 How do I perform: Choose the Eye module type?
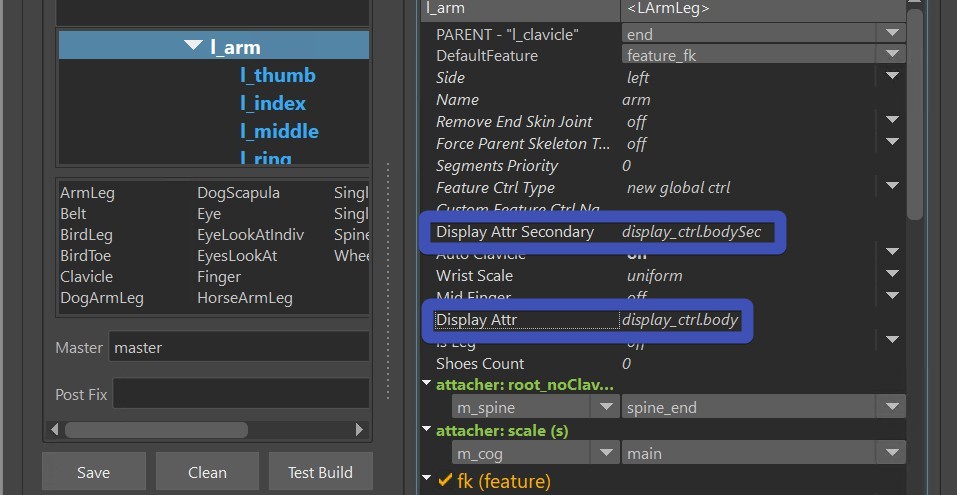(x=209, y=214)
